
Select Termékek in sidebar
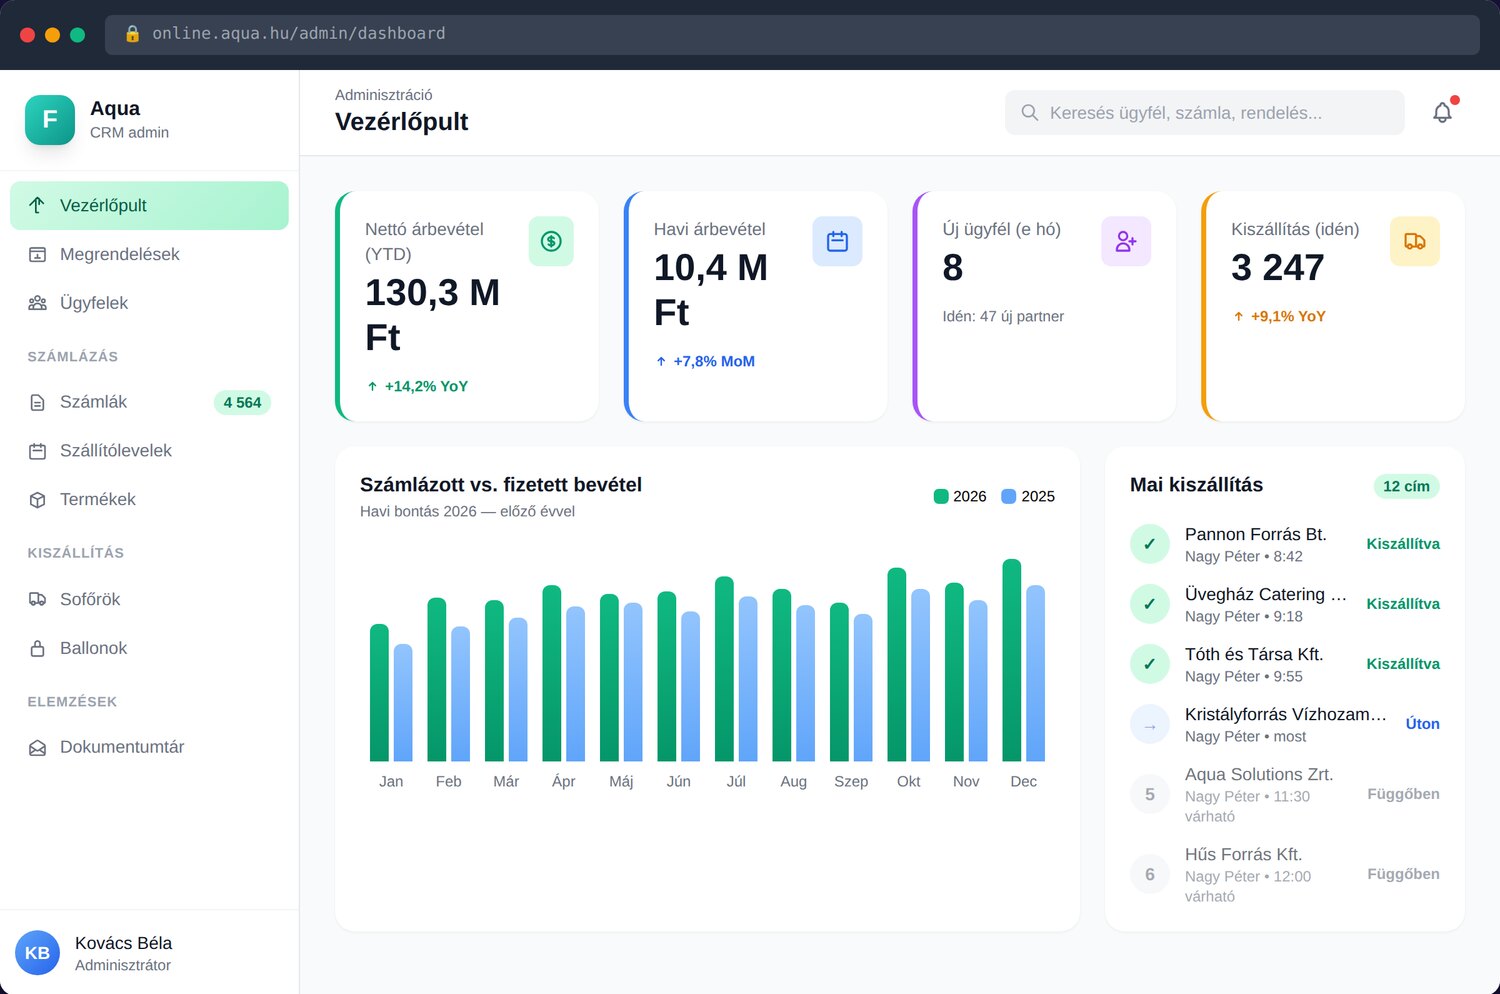[149, 499]
